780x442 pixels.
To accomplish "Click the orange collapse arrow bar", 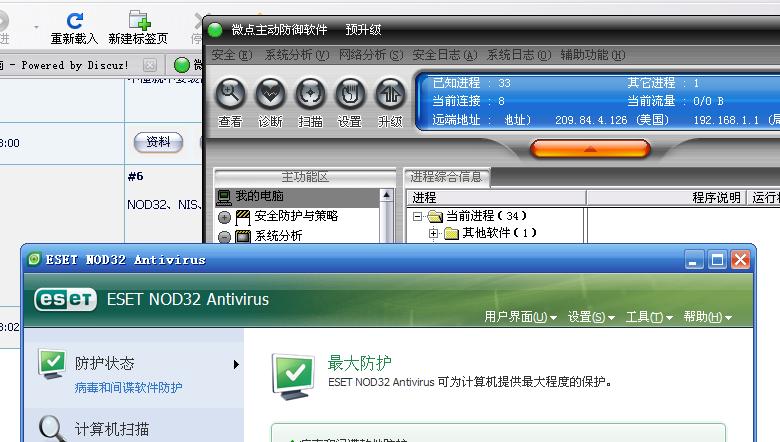I will tap(590, 149).
